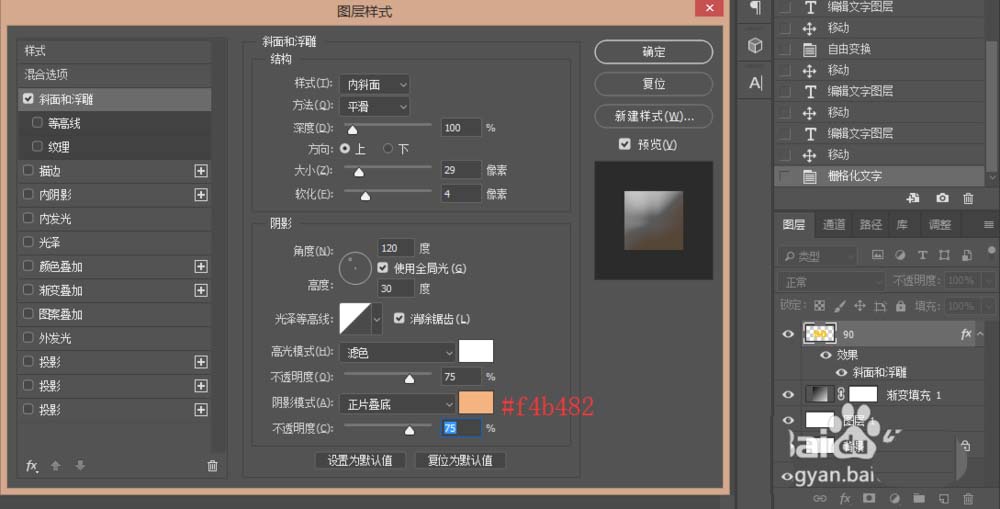The image size is (1000, 509).
Task: Hide layer 90 with its eye icon
Action: 788,334
